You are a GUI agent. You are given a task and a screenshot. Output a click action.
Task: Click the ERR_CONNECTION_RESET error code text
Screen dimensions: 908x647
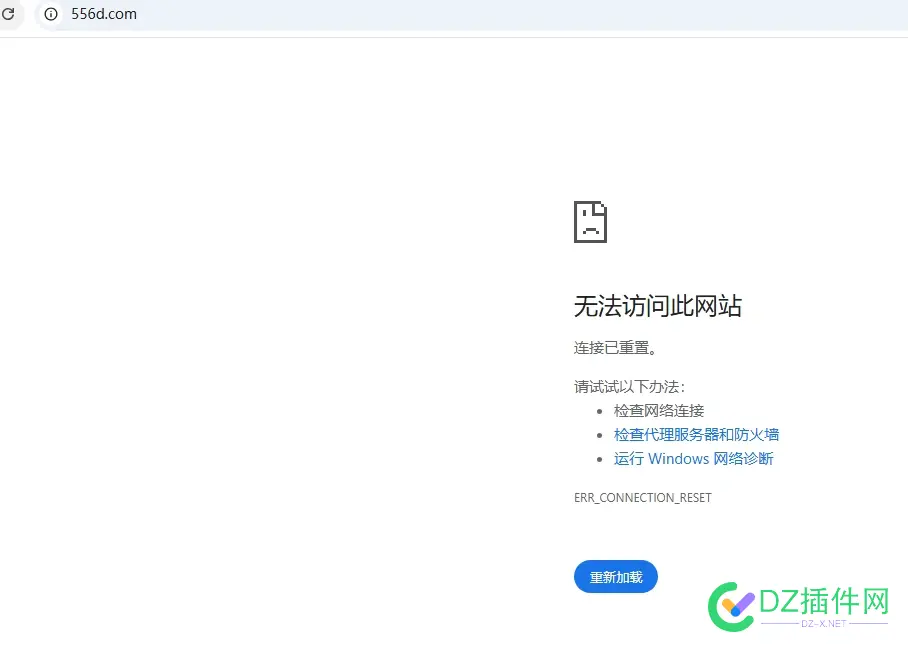coord(643,497)
